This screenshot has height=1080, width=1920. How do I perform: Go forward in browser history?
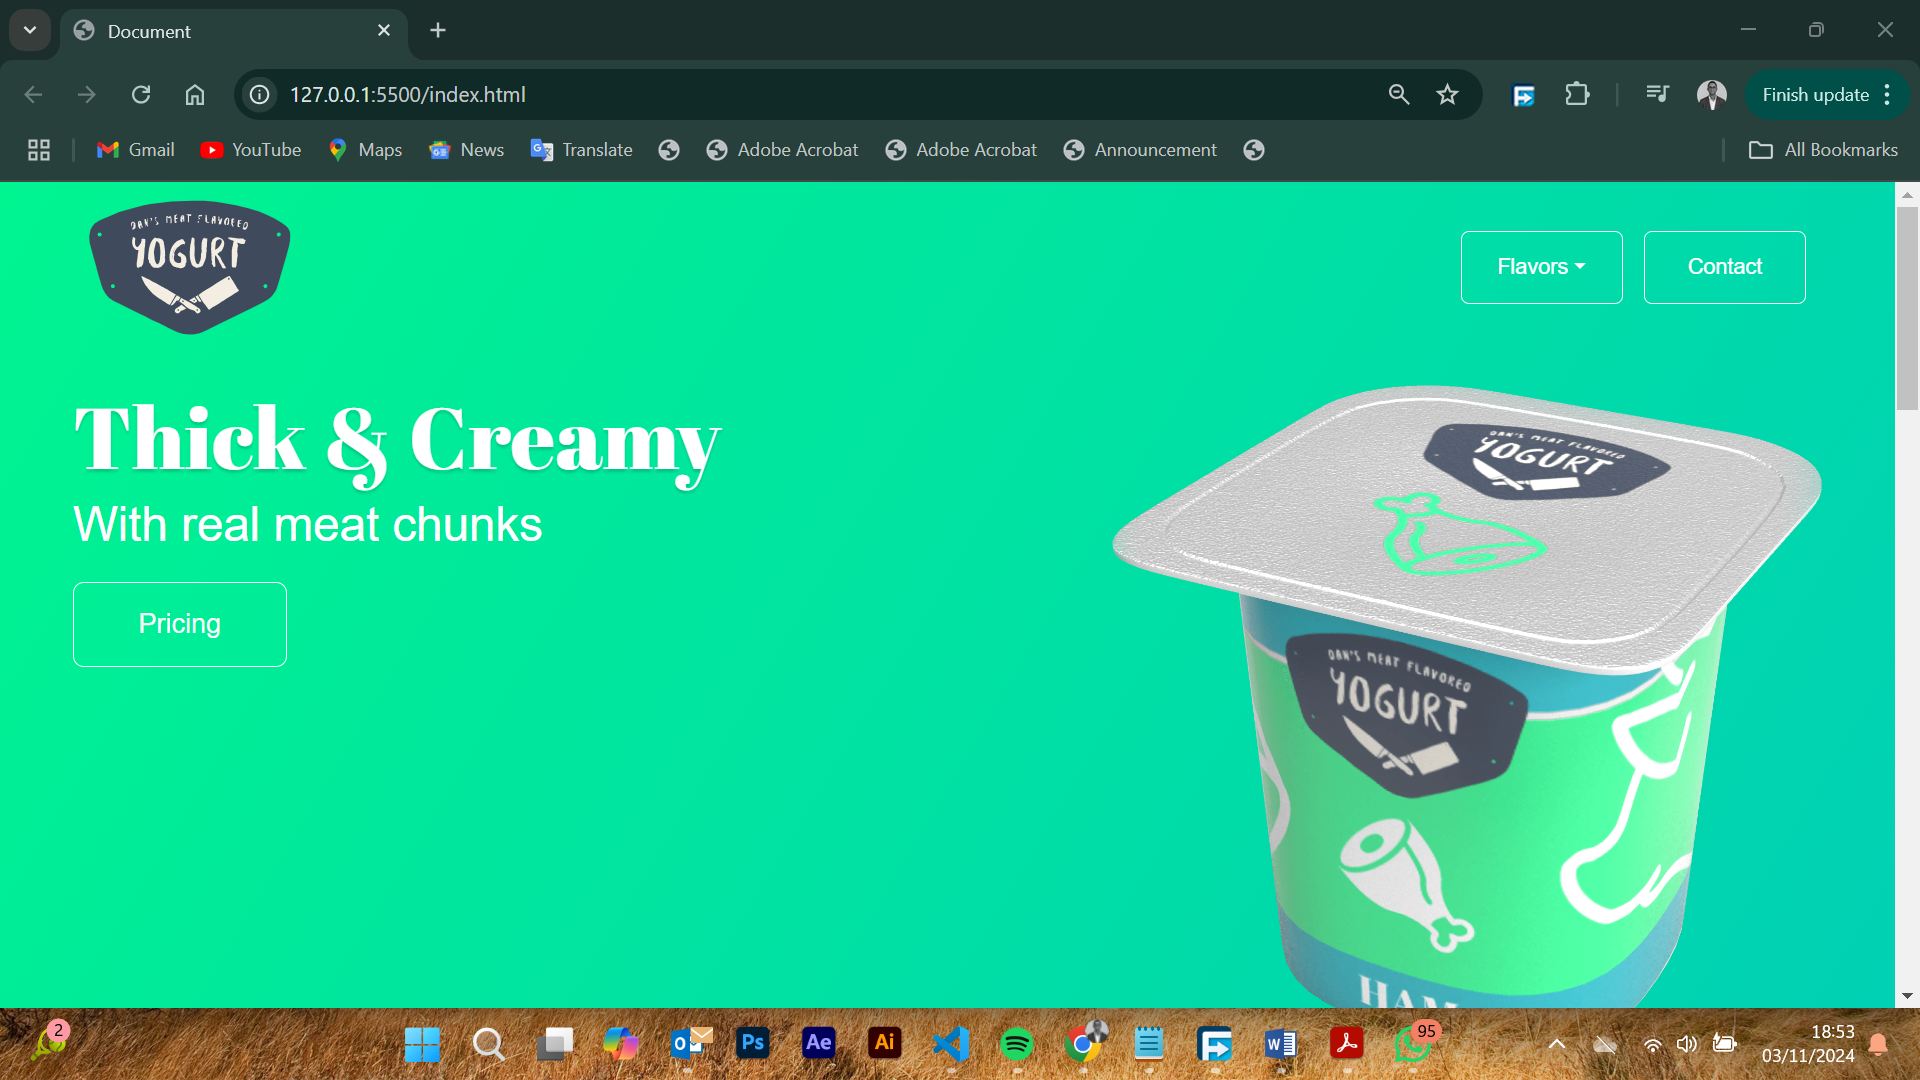(x=87, y=95)
